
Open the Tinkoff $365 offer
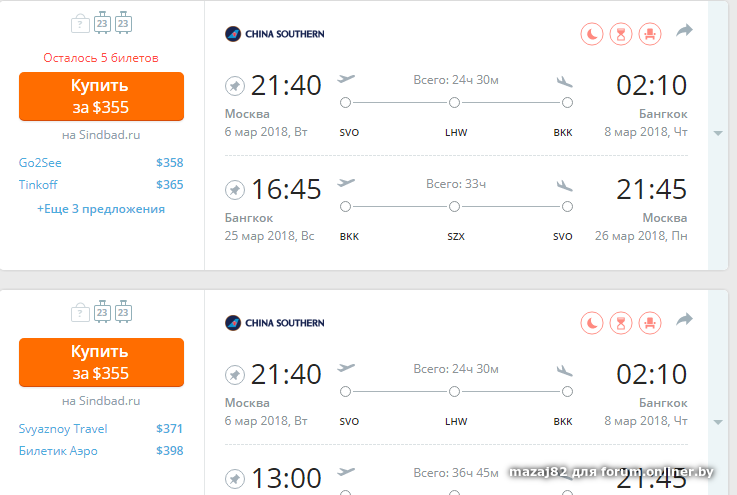click(x=101, y=184)
